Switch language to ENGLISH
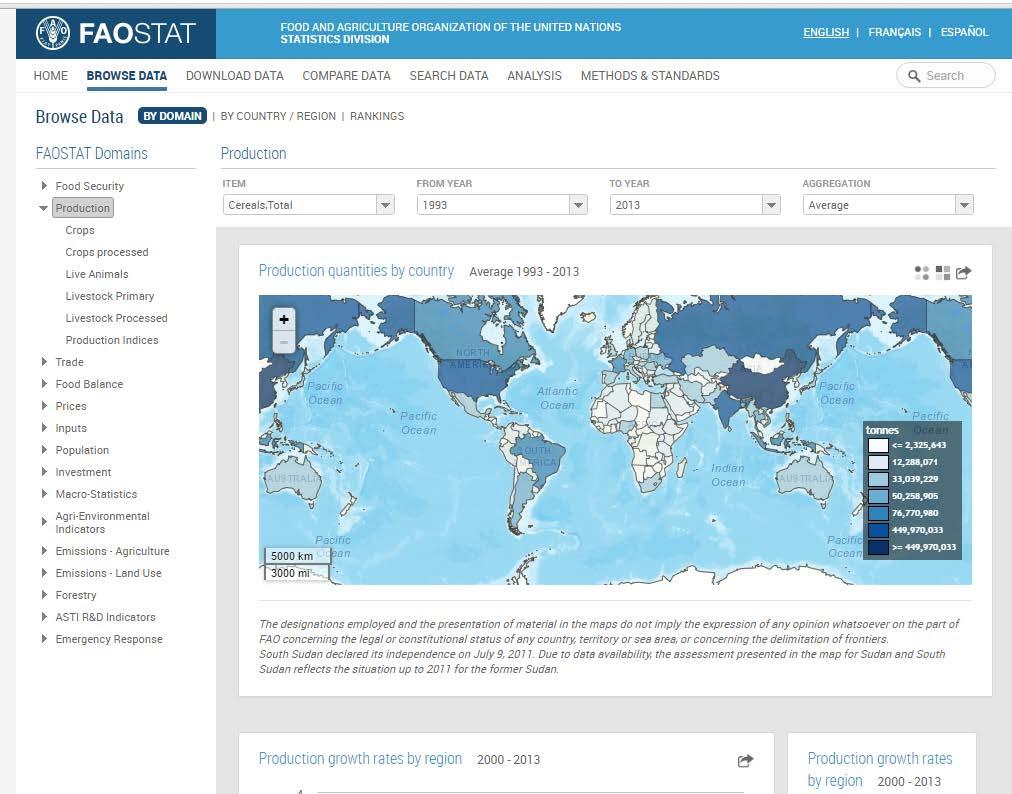This screenshot has height=794, width=1012. click(826, 32)
